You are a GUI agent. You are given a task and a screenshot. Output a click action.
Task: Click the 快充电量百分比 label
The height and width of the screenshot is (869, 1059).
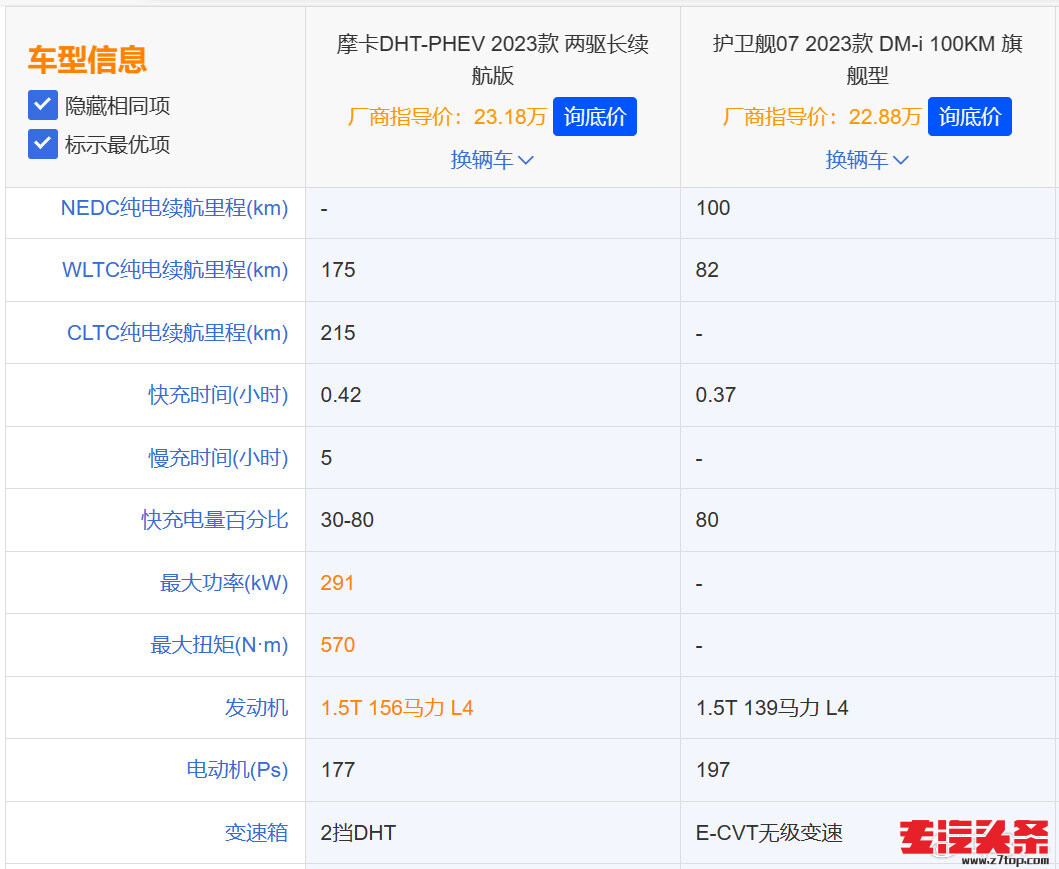click(x=215, y=520)
